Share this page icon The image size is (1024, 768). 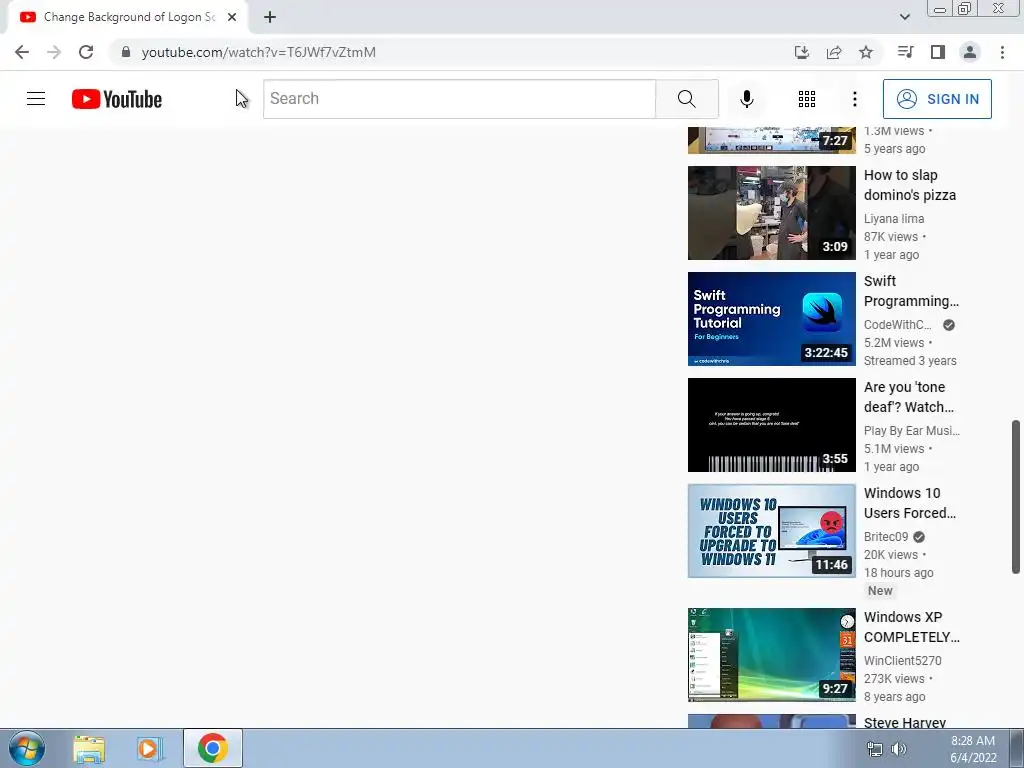point(834,52)
